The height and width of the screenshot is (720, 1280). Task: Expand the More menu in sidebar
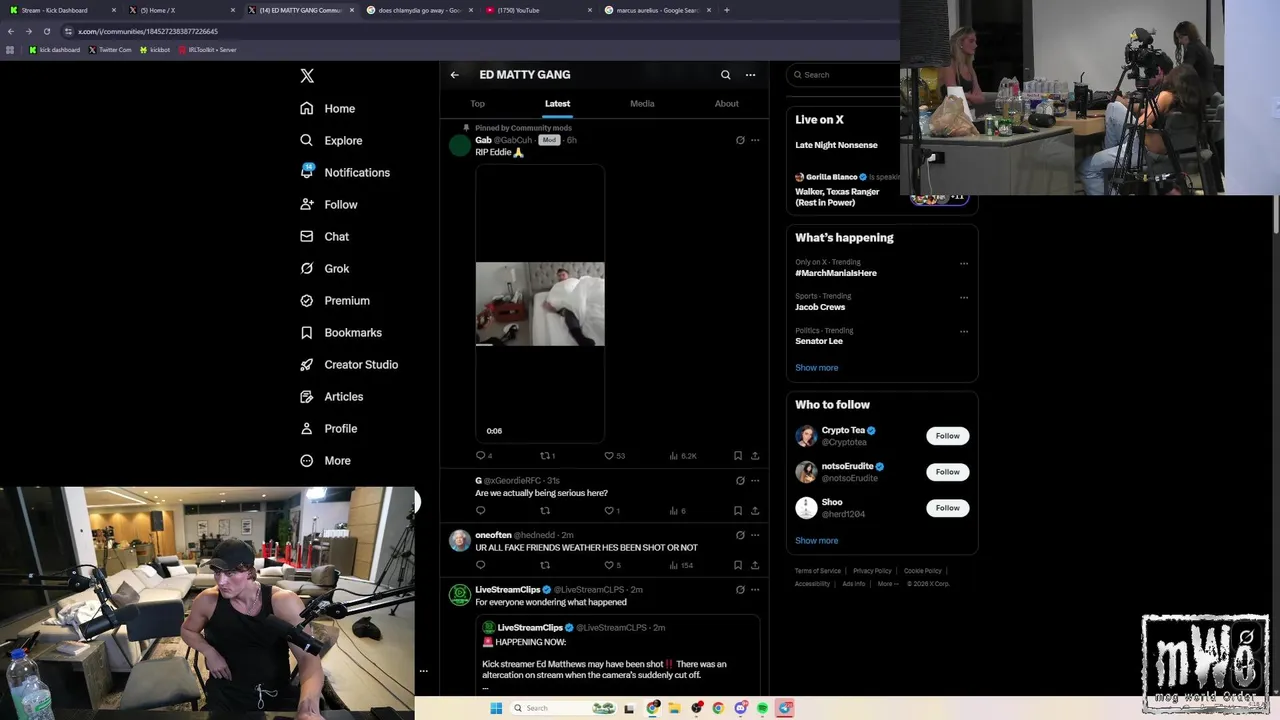tap(326, 460)
